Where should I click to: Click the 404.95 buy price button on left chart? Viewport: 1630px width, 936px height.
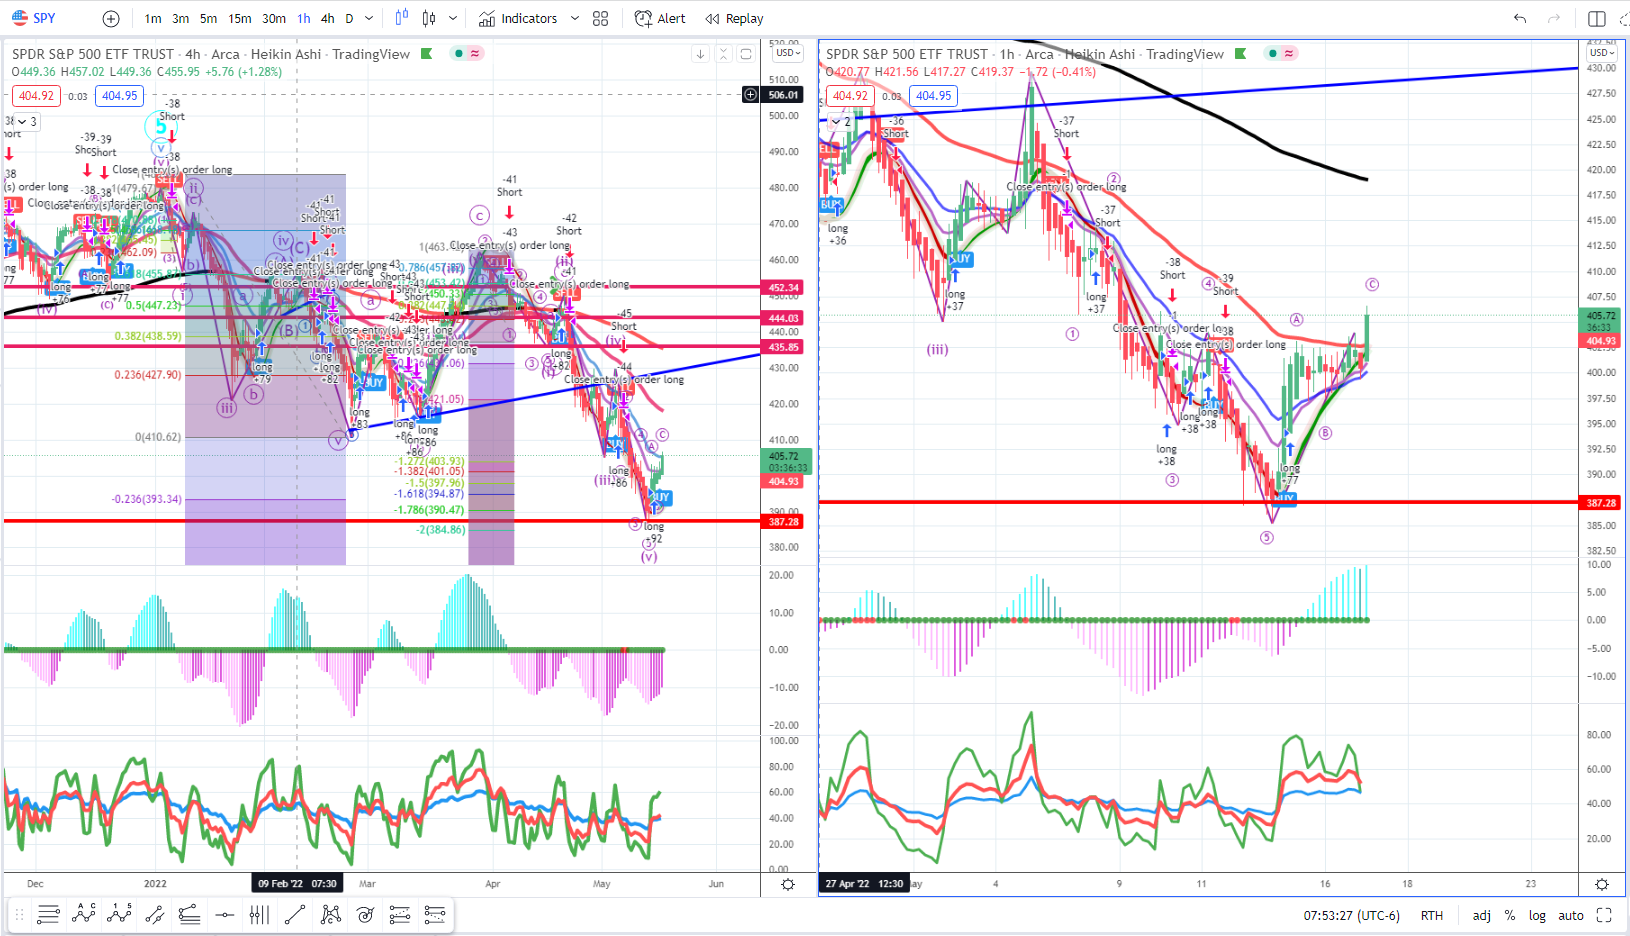[119, 96]
